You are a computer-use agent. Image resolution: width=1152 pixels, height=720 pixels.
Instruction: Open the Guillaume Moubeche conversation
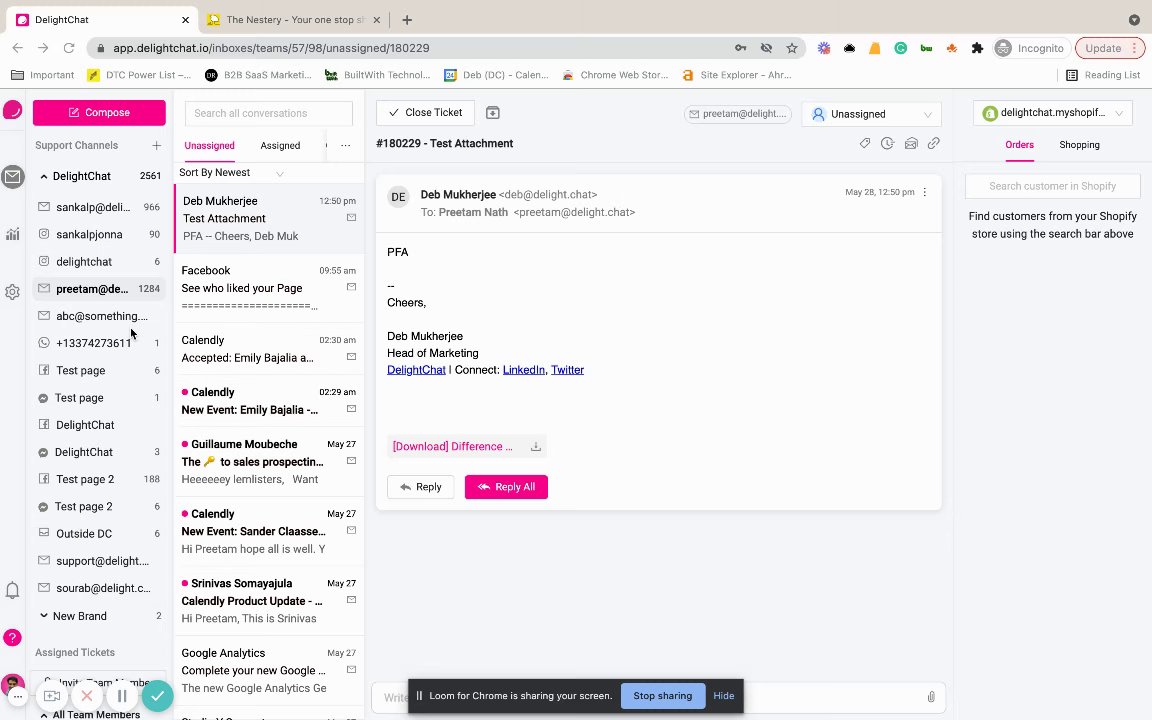coord(269,461)
